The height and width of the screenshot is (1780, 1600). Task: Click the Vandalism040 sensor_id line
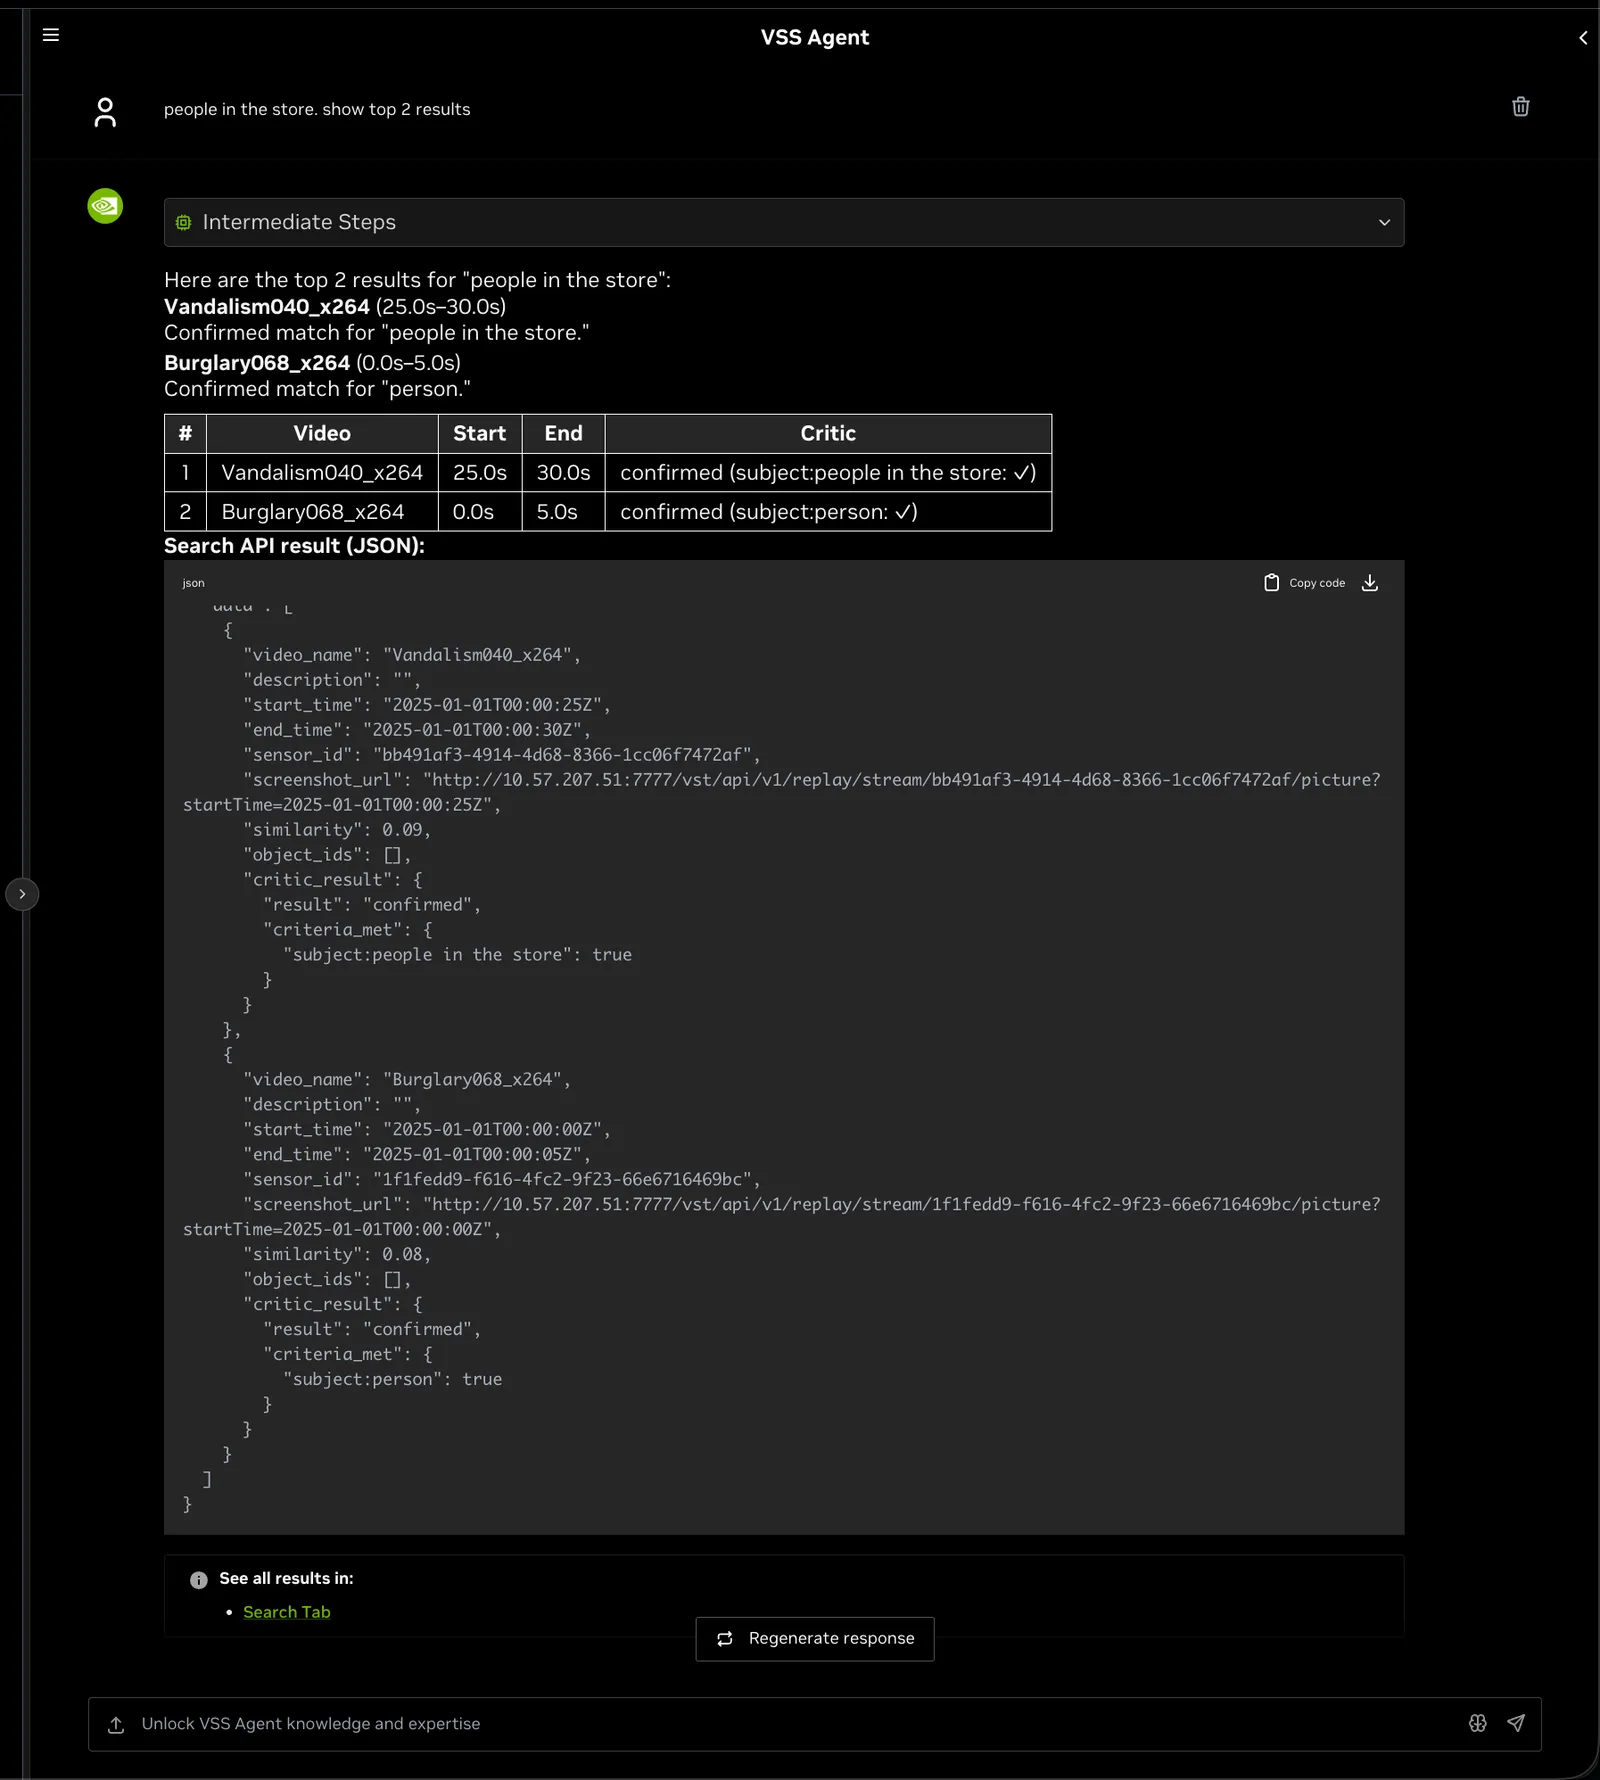pyautogui.click(x=502, y=755)
